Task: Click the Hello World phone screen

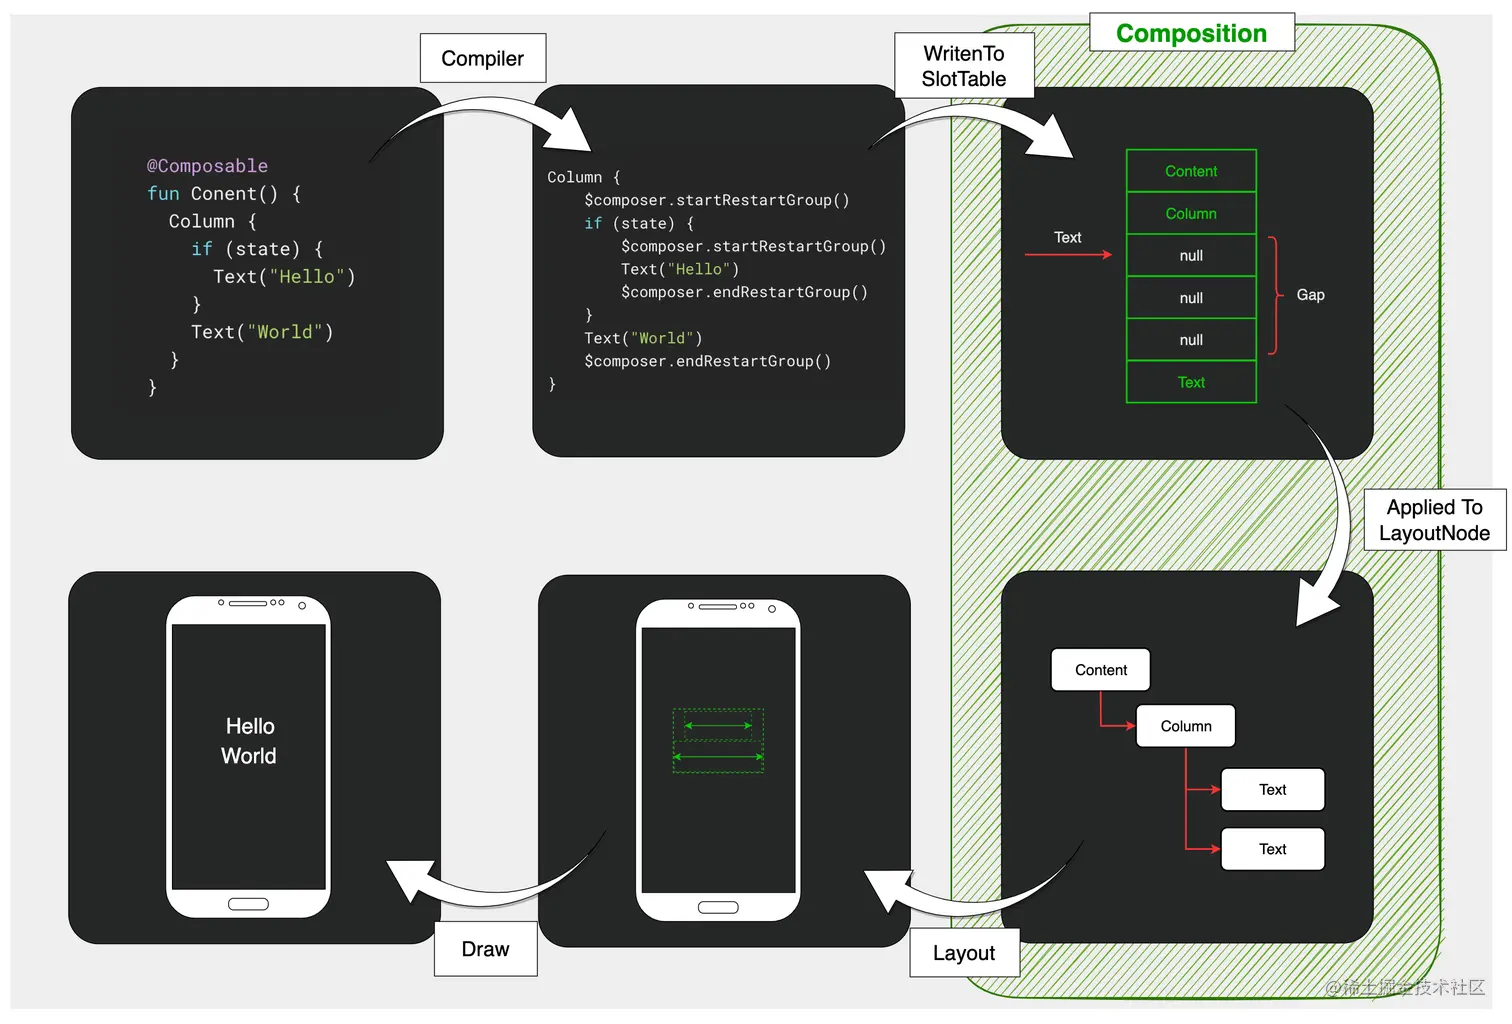Action: tap(248, 740)
